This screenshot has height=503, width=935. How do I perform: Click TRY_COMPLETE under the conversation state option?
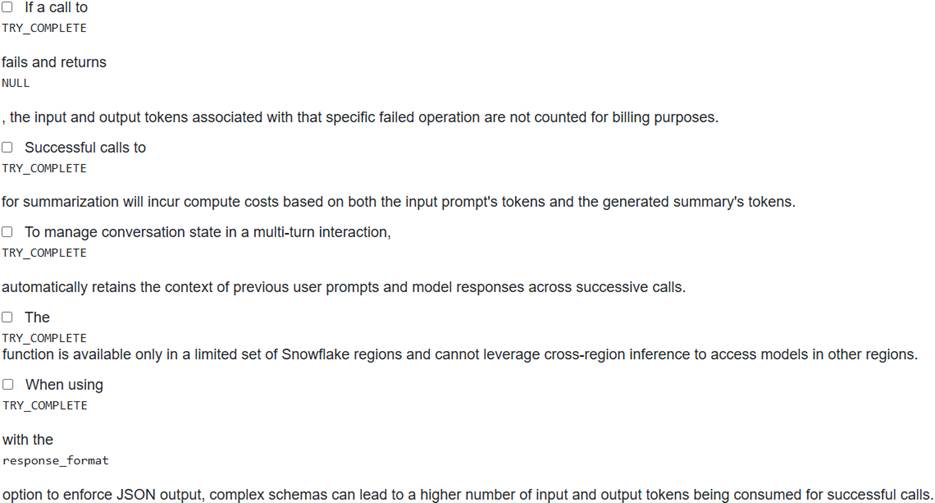tap(44, 253)
